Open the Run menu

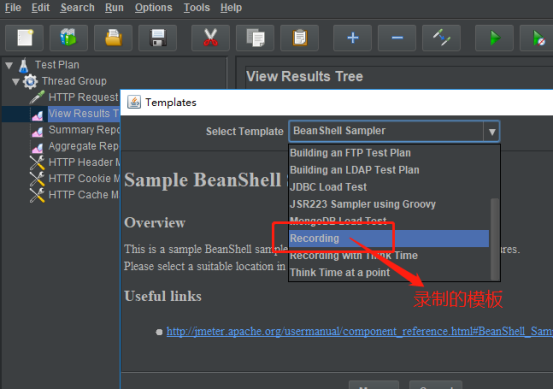click(x=114, y=8)
